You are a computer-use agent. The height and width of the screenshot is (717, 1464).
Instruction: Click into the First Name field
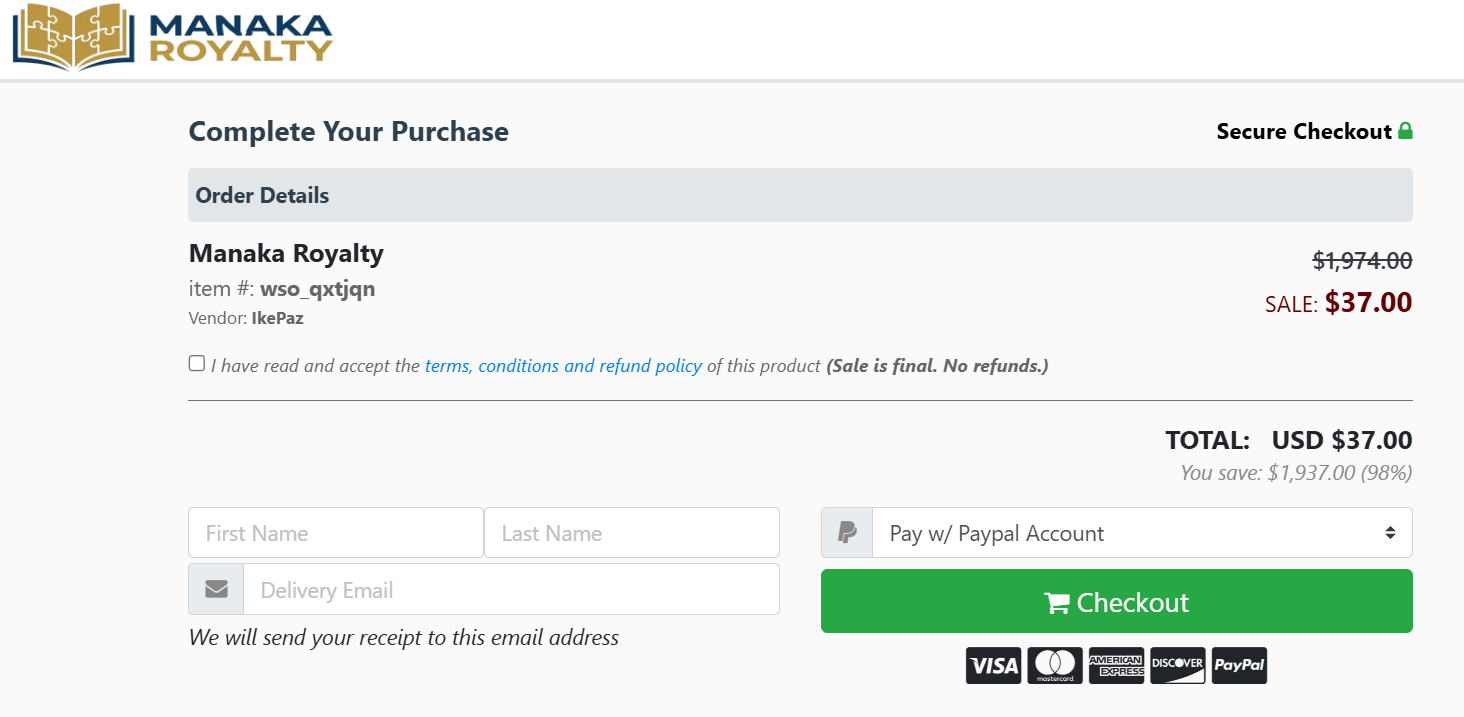coord(335,532)
